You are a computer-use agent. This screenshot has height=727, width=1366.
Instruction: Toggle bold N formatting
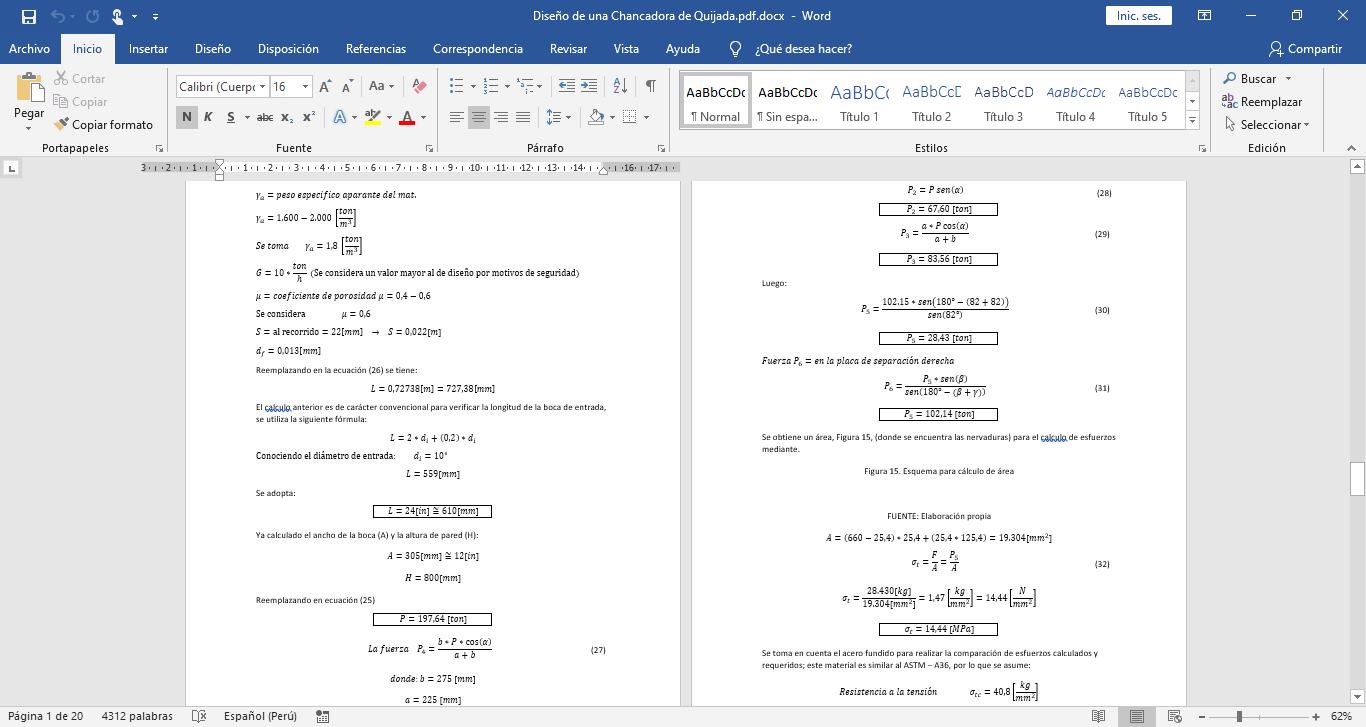[x=186, y=117]
